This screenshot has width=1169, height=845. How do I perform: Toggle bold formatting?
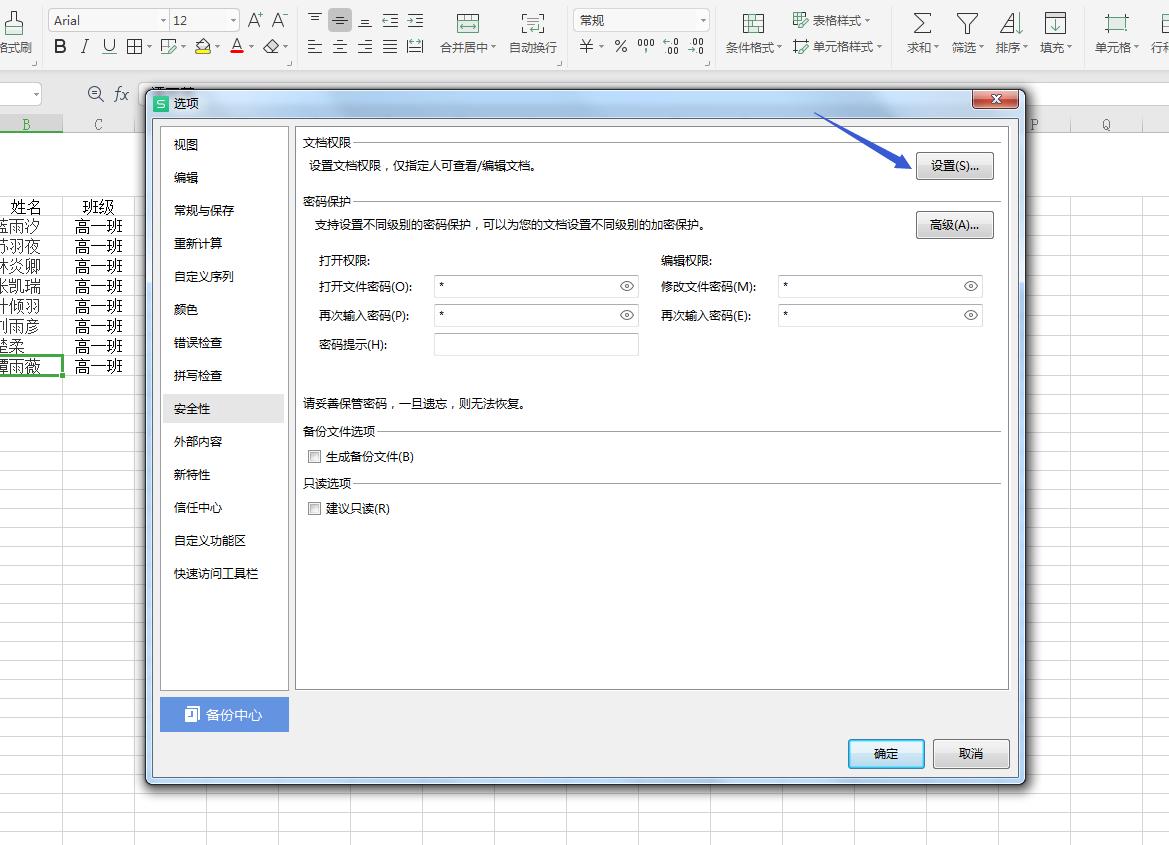tap(60, 47)
